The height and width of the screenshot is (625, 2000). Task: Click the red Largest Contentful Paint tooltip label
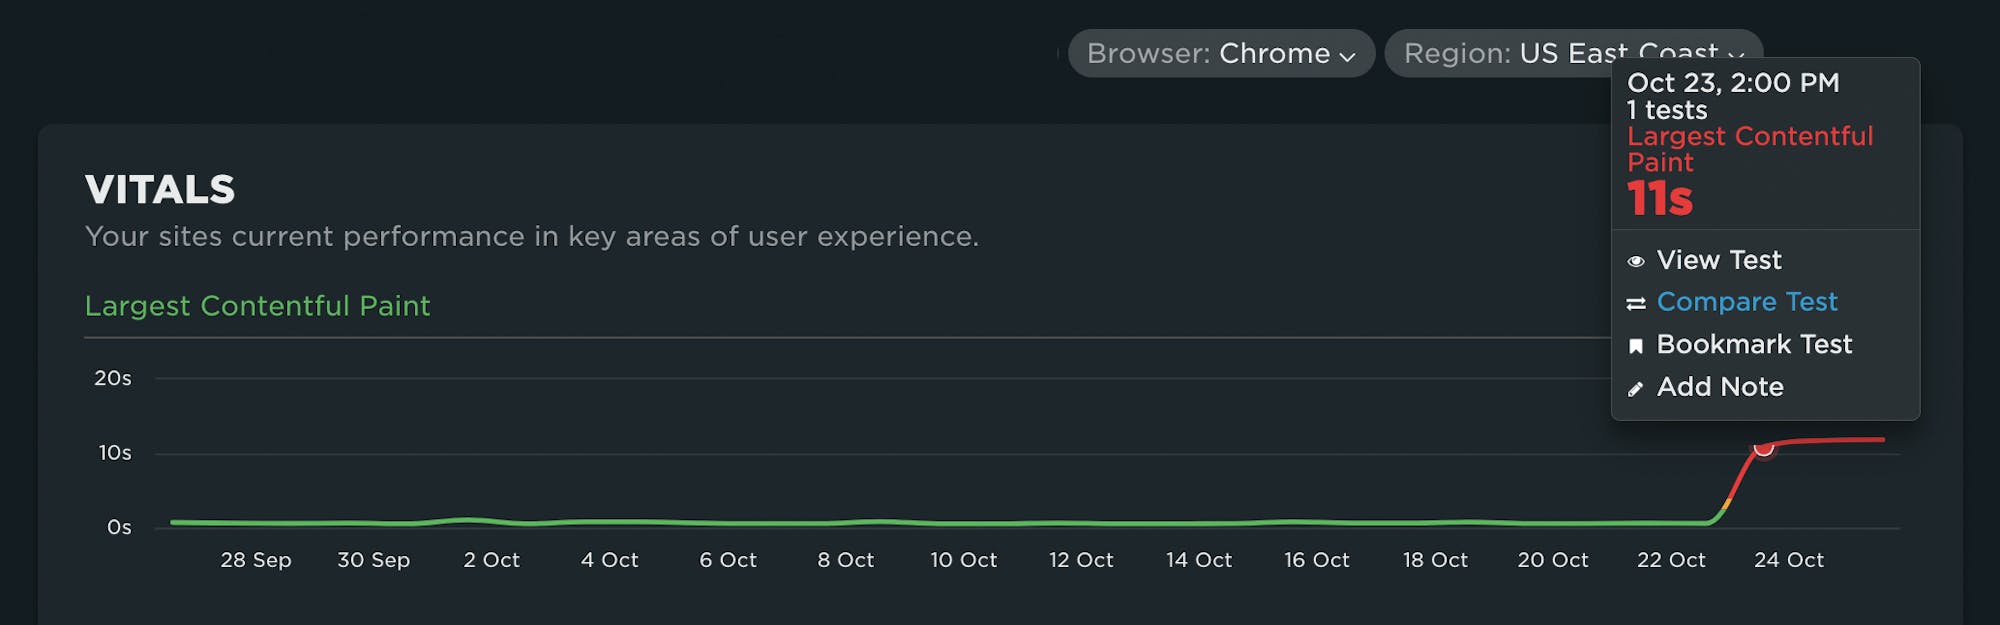click(x=1749, y=149)
